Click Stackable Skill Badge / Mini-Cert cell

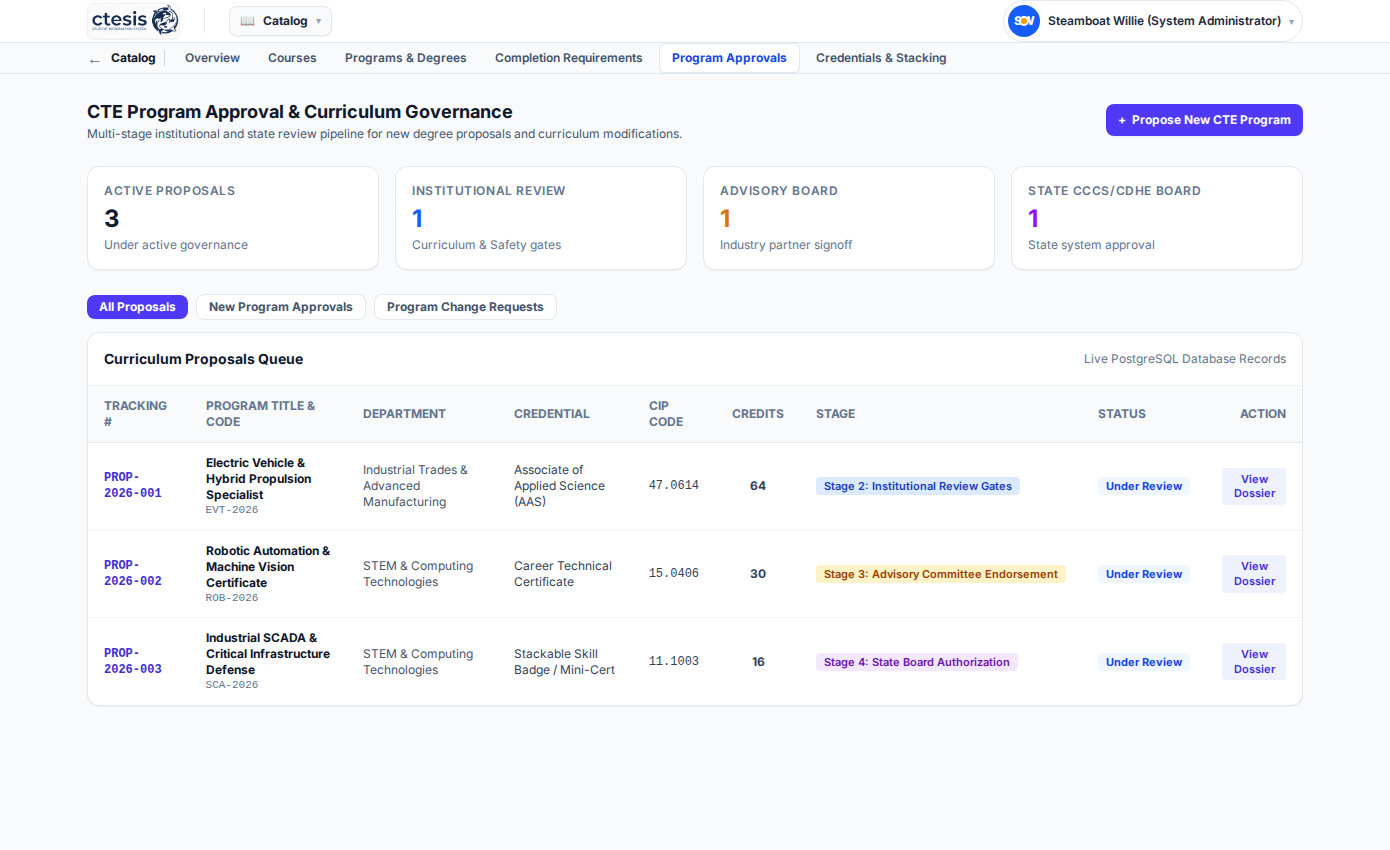tap(564, 662)
